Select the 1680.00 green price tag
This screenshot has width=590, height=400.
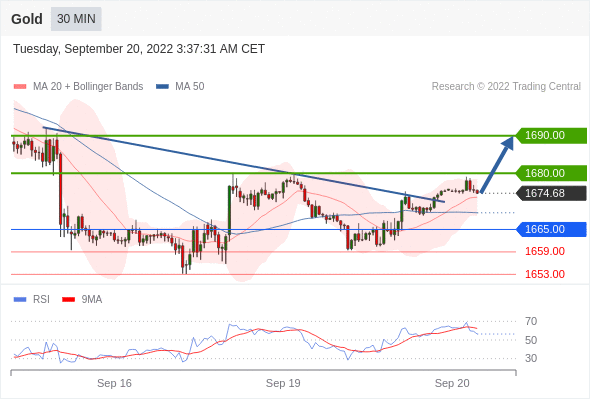[551, 173]
